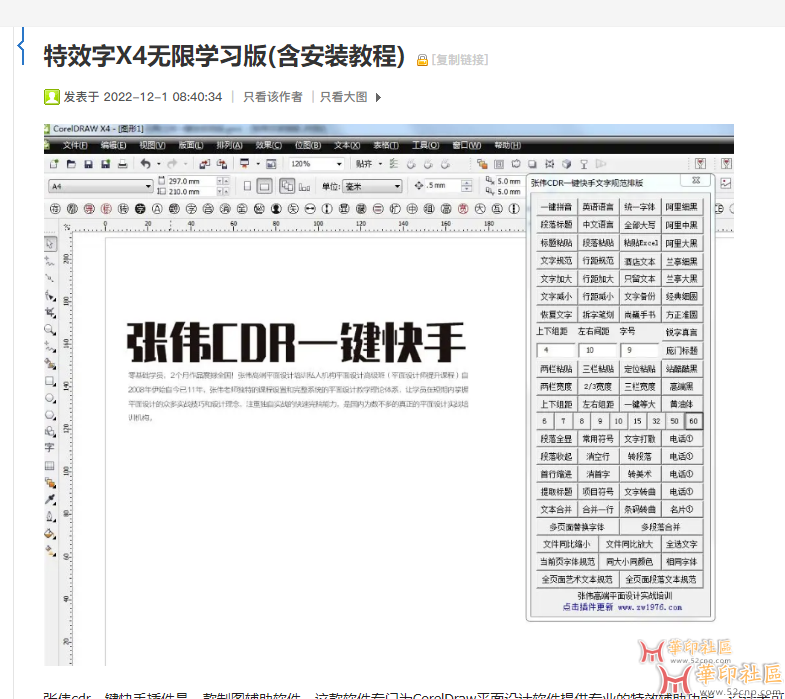
Task: Select the Pick tool in the toolbox
Action: [50, 244]
